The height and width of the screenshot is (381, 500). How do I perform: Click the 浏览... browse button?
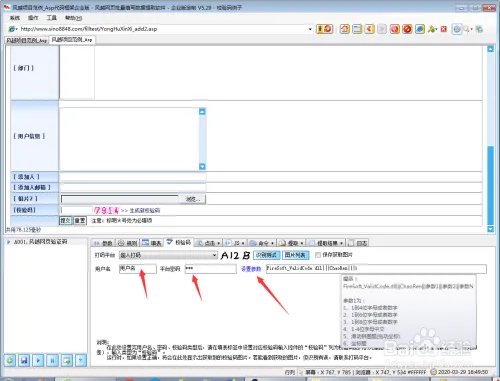192,199
